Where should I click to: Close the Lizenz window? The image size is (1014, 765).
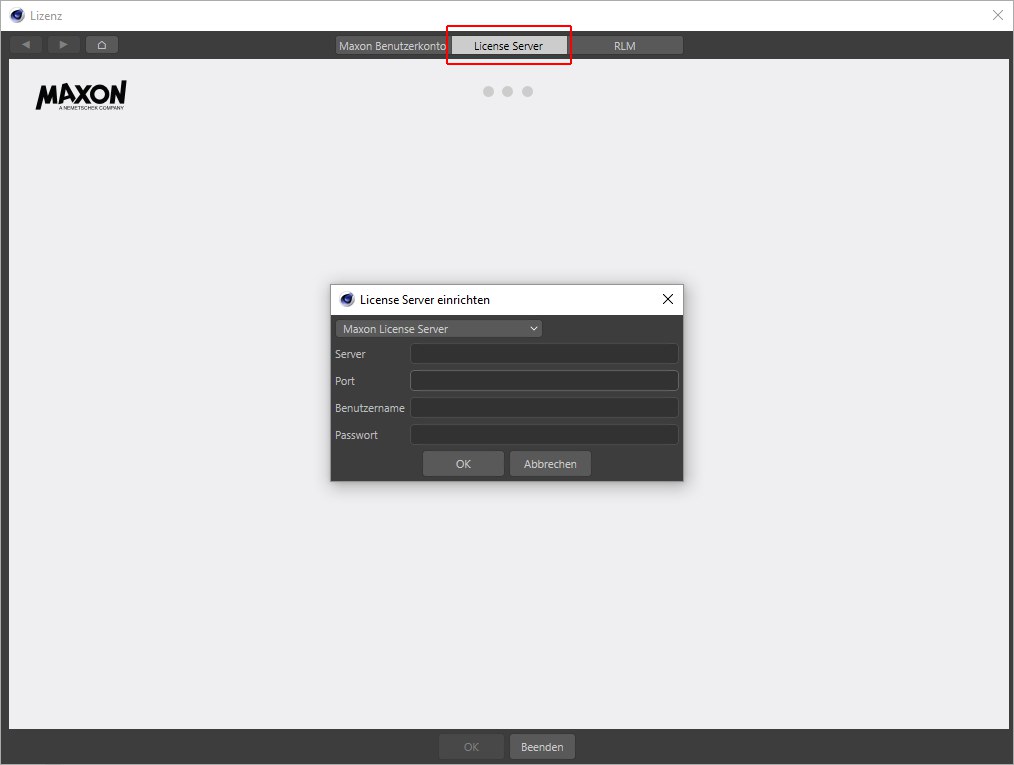point(997,15)
